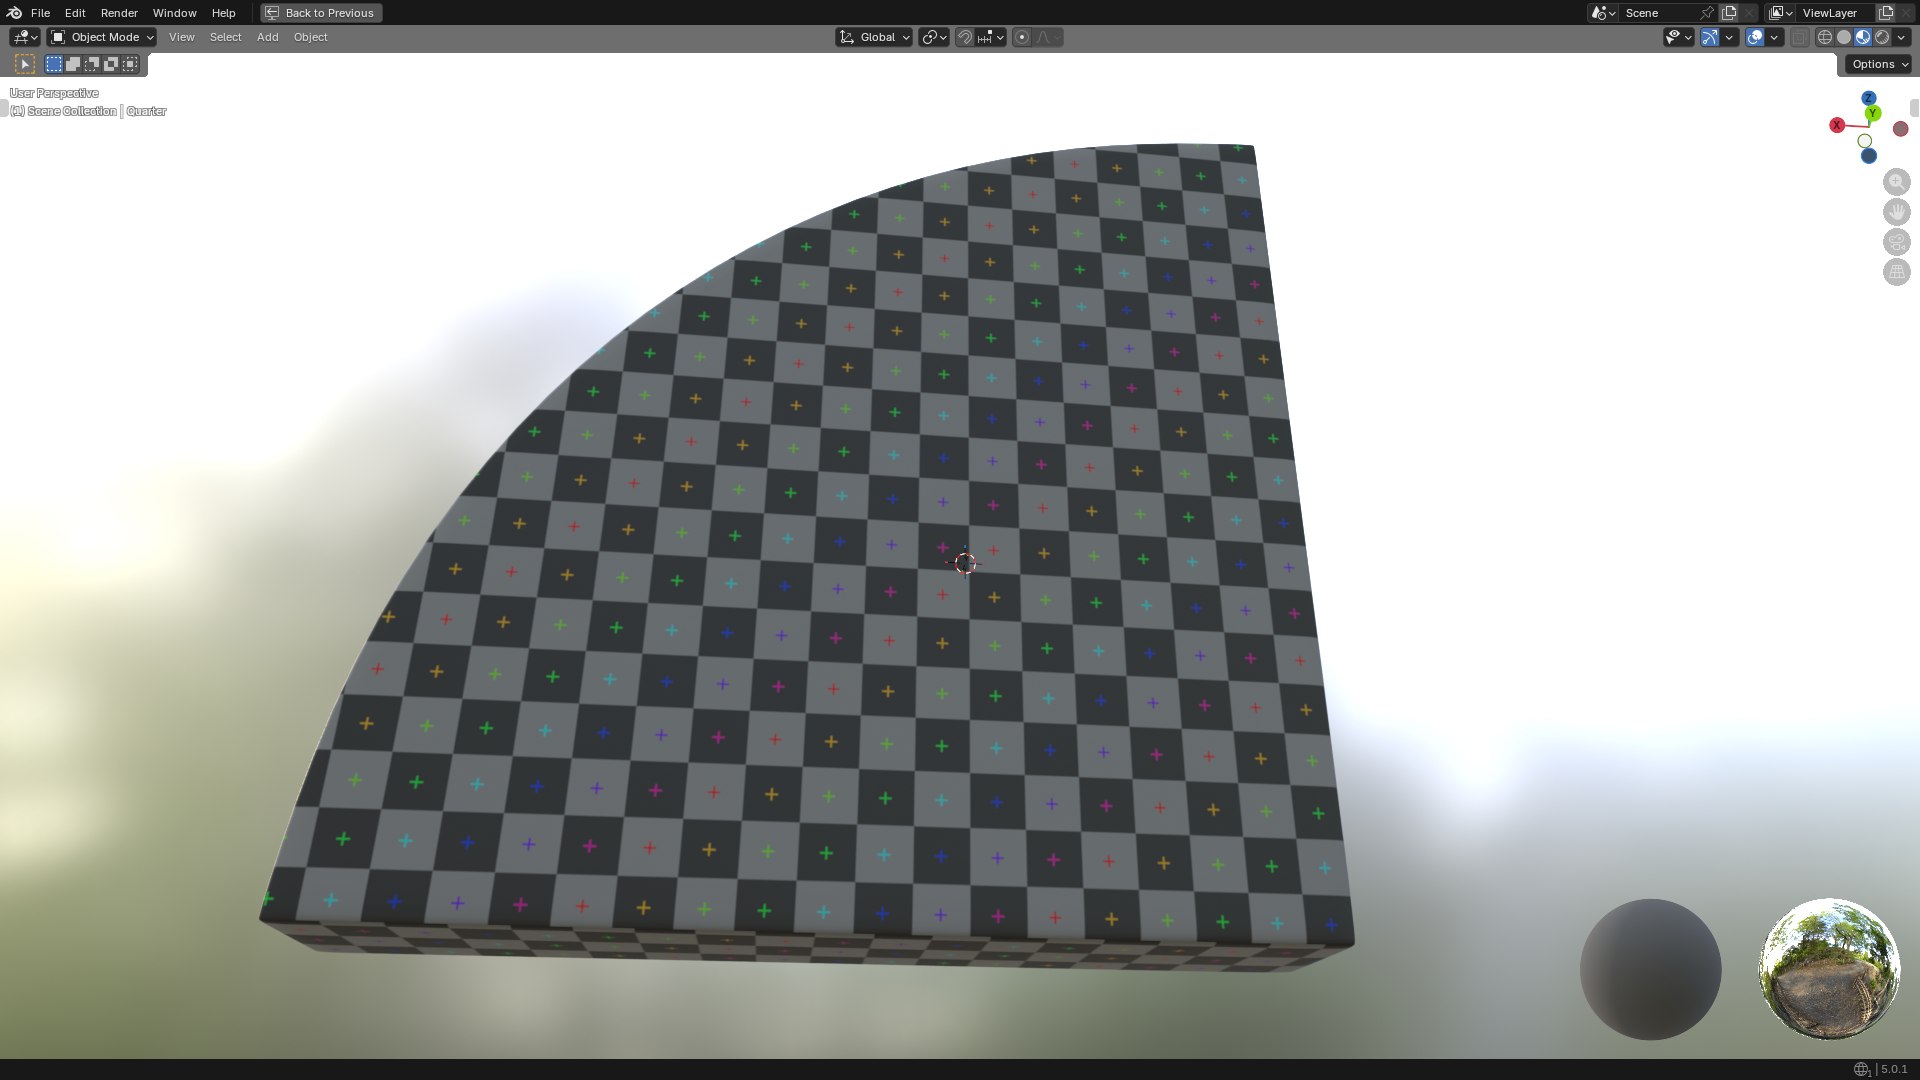Viewport: 1920px width, 1080px height.
Task: Open the view layer browse dropdown
Action: click(1780, 13)
